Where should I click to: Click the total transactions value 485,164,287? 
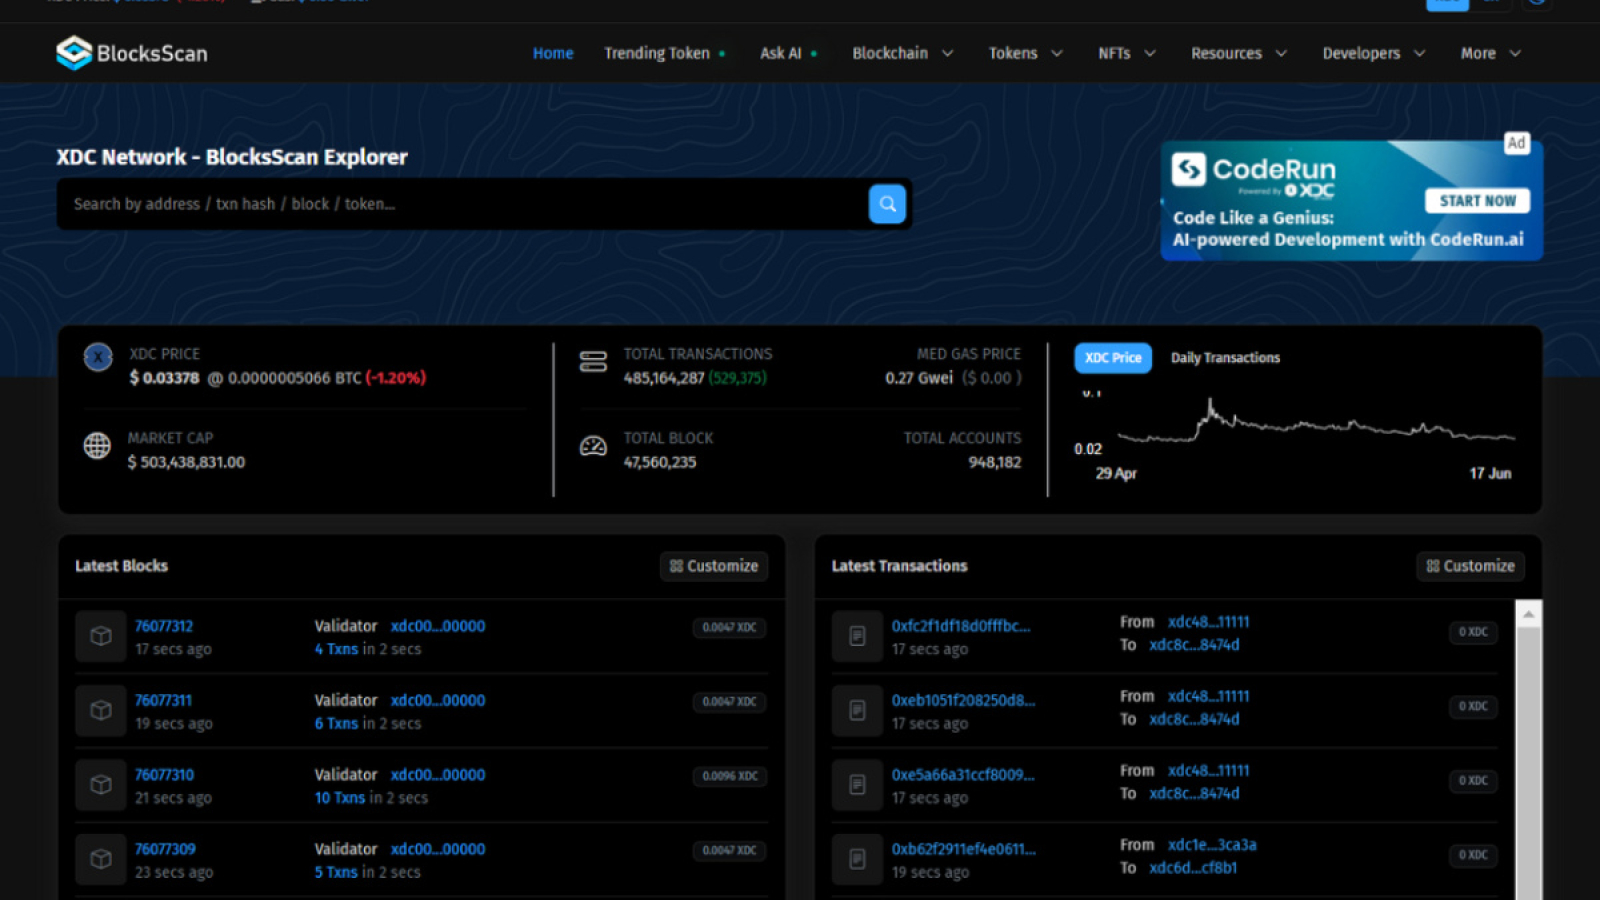664,378
